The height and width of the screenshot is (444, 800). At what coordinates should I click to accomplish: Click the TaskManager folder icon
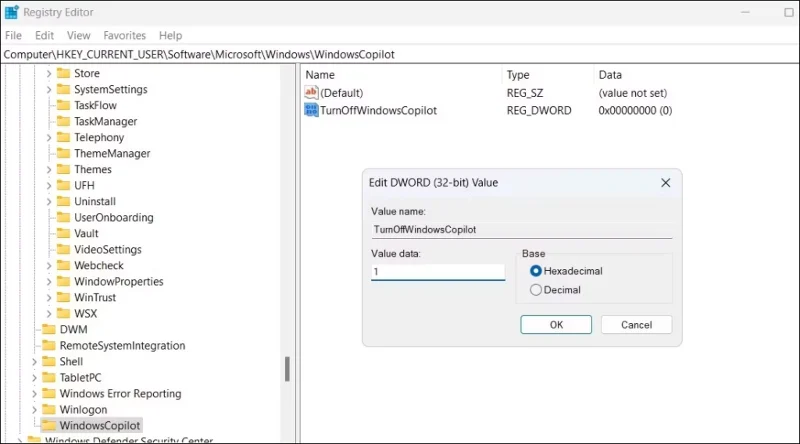pos(63,121)
